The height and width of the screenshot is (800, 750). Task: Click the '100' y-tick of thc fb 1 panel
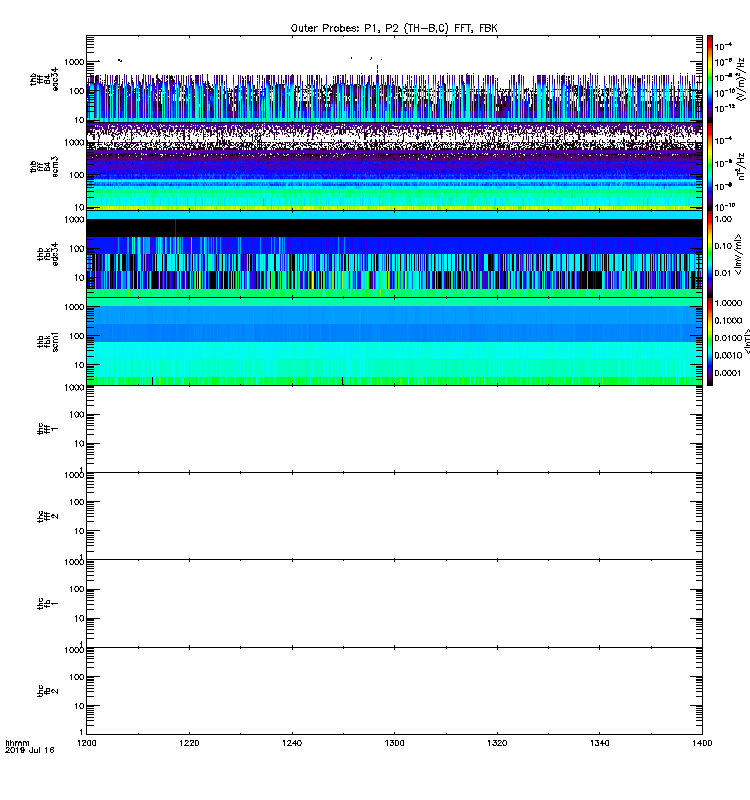tap(77, 589)
